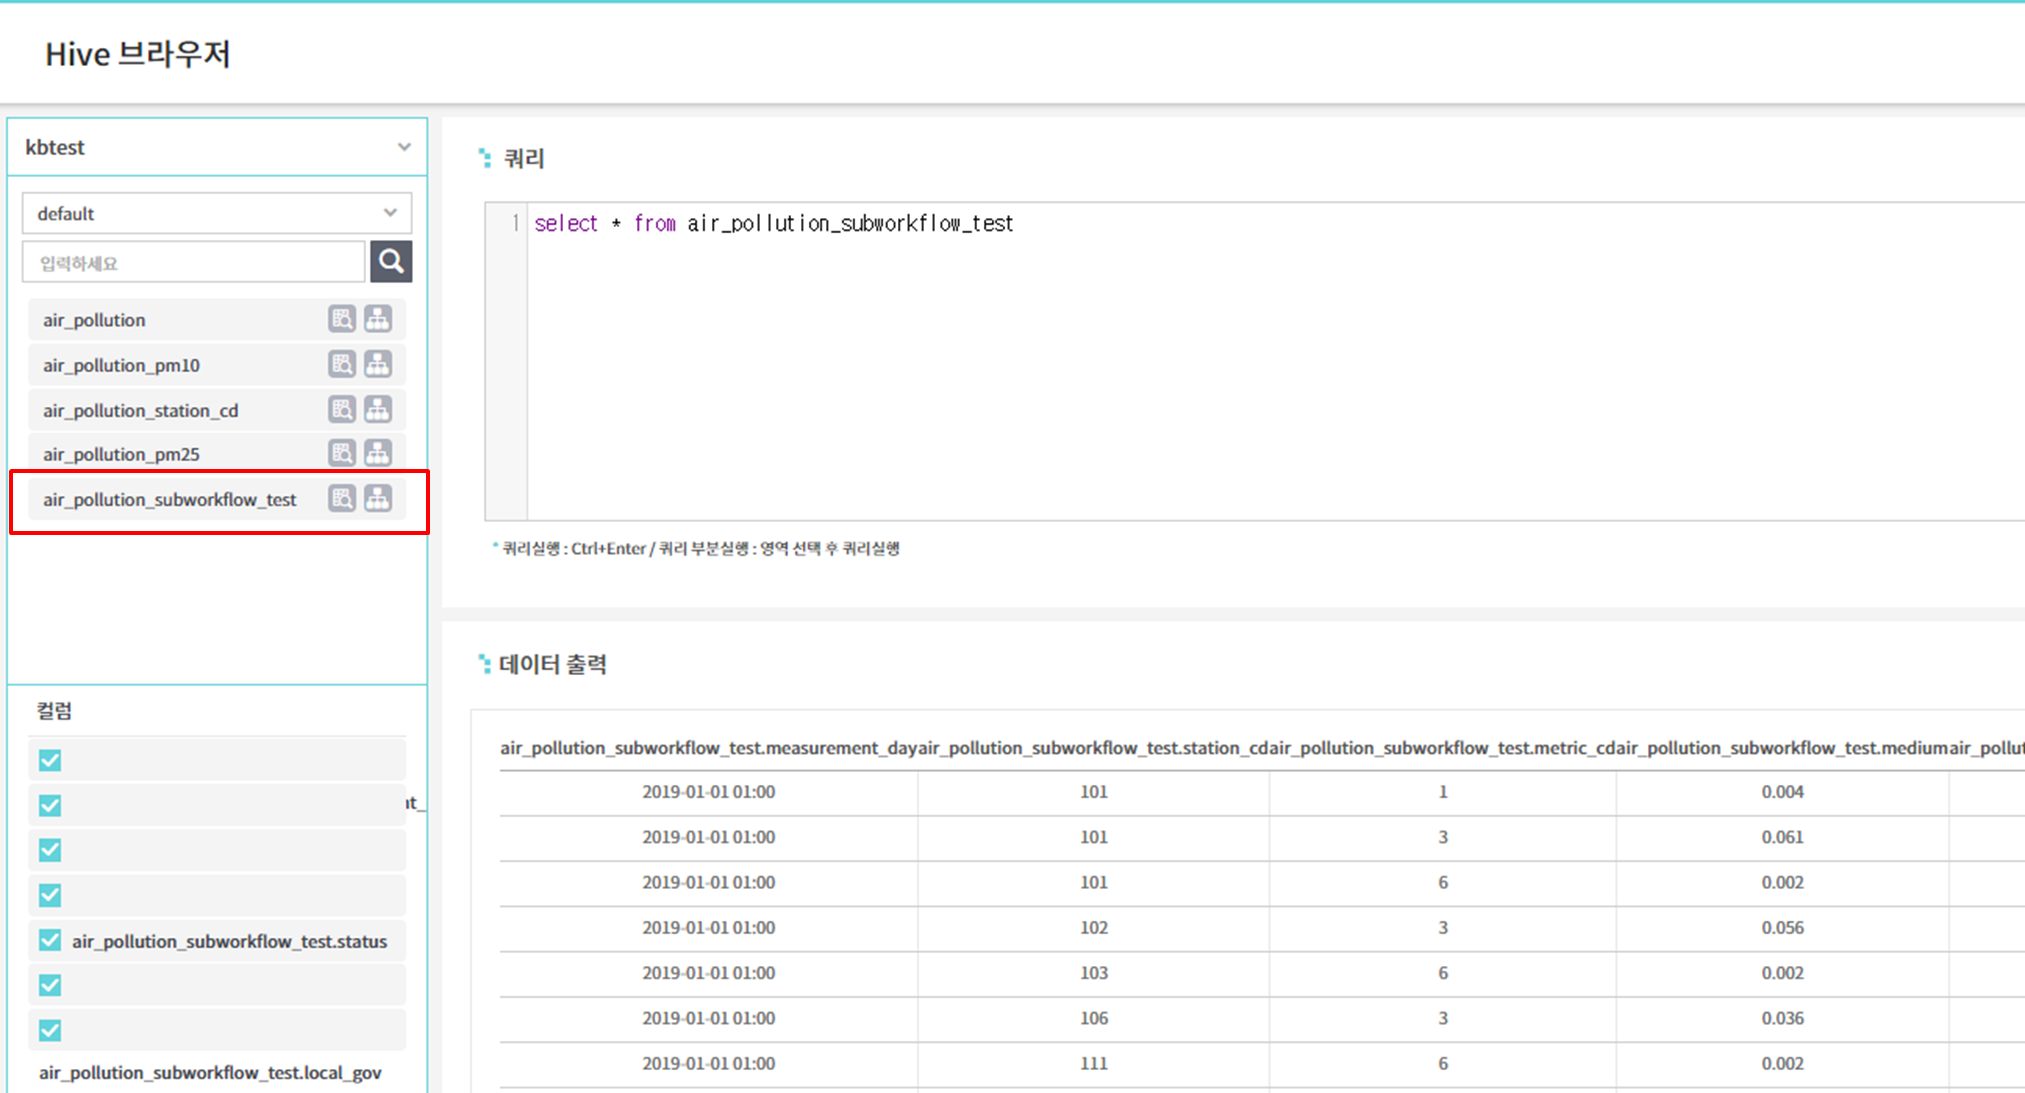
Task: Preview data icon for air_pollution_pm10
Action: point(342,364)
